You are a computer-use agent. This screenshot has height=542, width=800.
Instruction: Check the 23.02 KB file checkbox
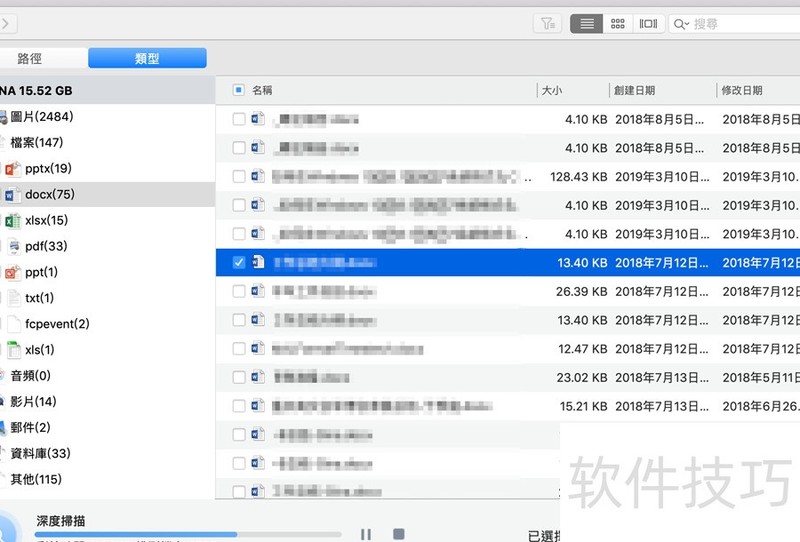[x=239, y=377]
